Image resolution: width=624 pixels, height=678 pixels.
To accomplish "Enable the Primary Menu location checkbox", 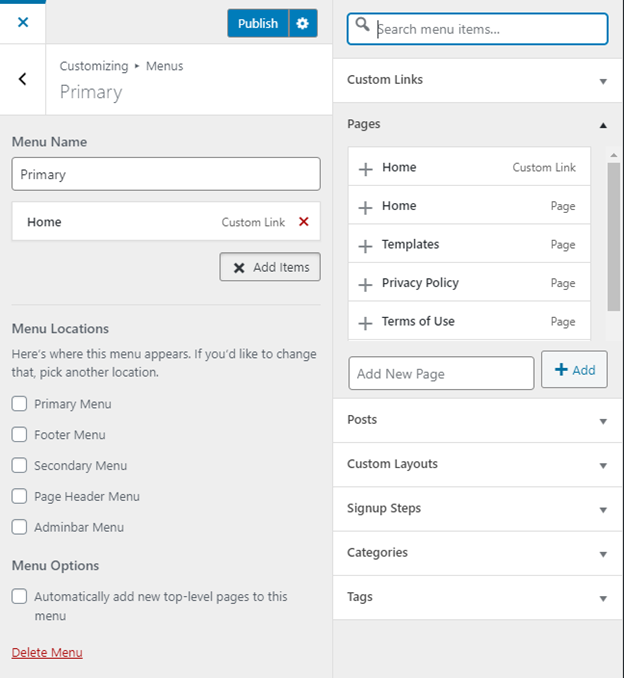I will 19,404.
